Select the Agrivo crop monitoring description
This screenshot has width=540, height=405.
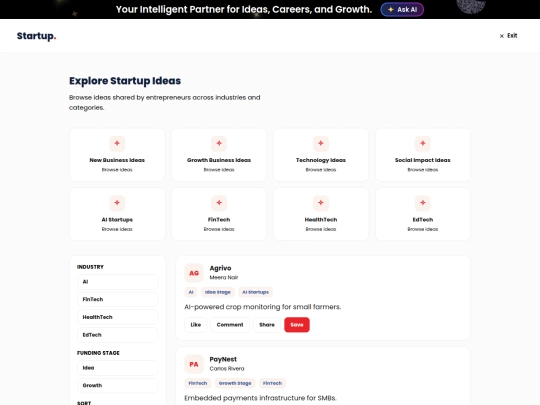[x=263, y=307]
